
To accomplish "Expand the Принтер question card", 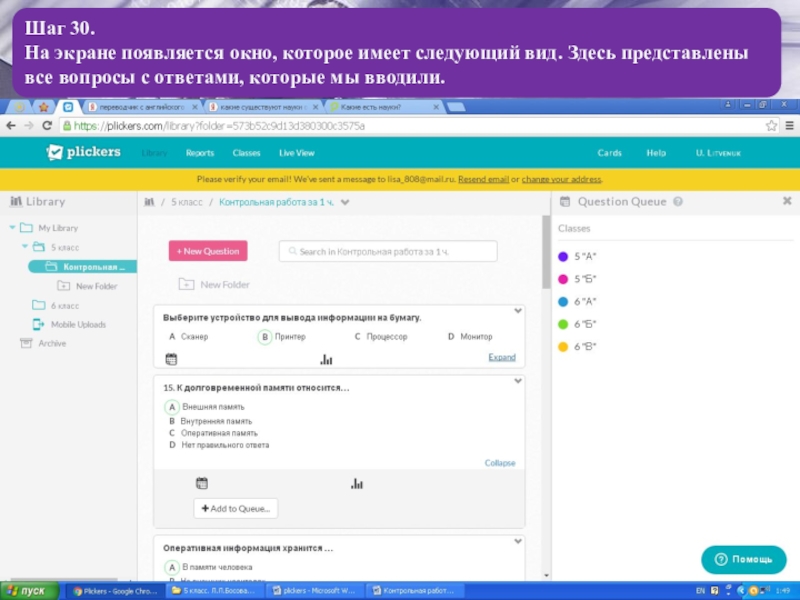I will point(502,357).
